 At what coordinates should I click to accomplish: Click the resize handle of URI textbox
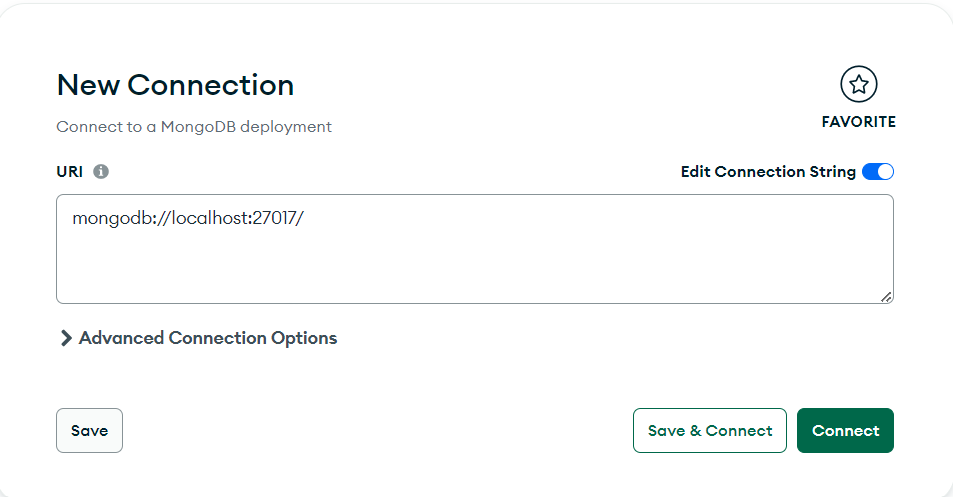pyautogui.click(x=887, y=296)
